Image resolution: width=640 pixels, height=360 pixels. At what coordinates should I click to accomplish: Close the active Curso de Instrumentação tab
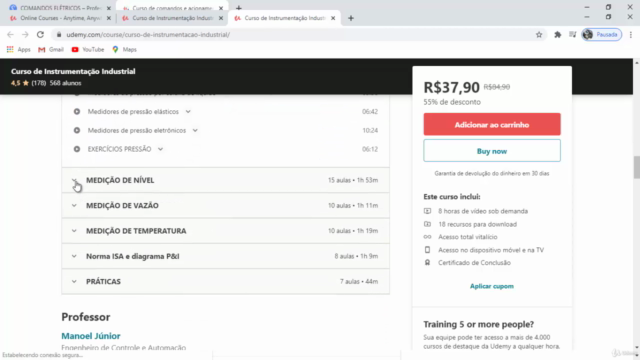tap(333, 18)
